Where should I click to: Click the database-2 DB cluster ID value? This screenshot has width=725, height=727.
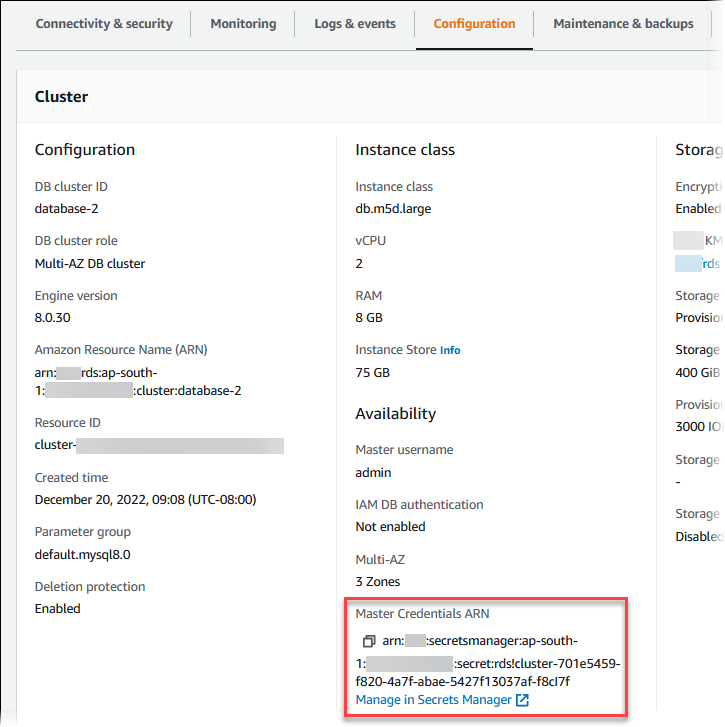click(66, 209)
